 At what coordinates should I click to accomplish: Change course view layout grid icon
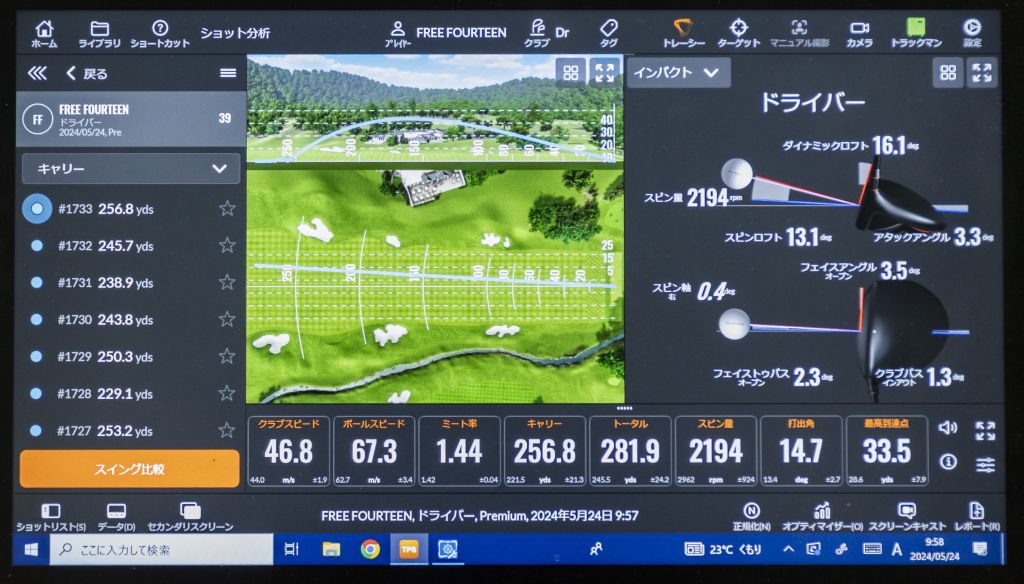pyautogui.click(x=570, y=73)
